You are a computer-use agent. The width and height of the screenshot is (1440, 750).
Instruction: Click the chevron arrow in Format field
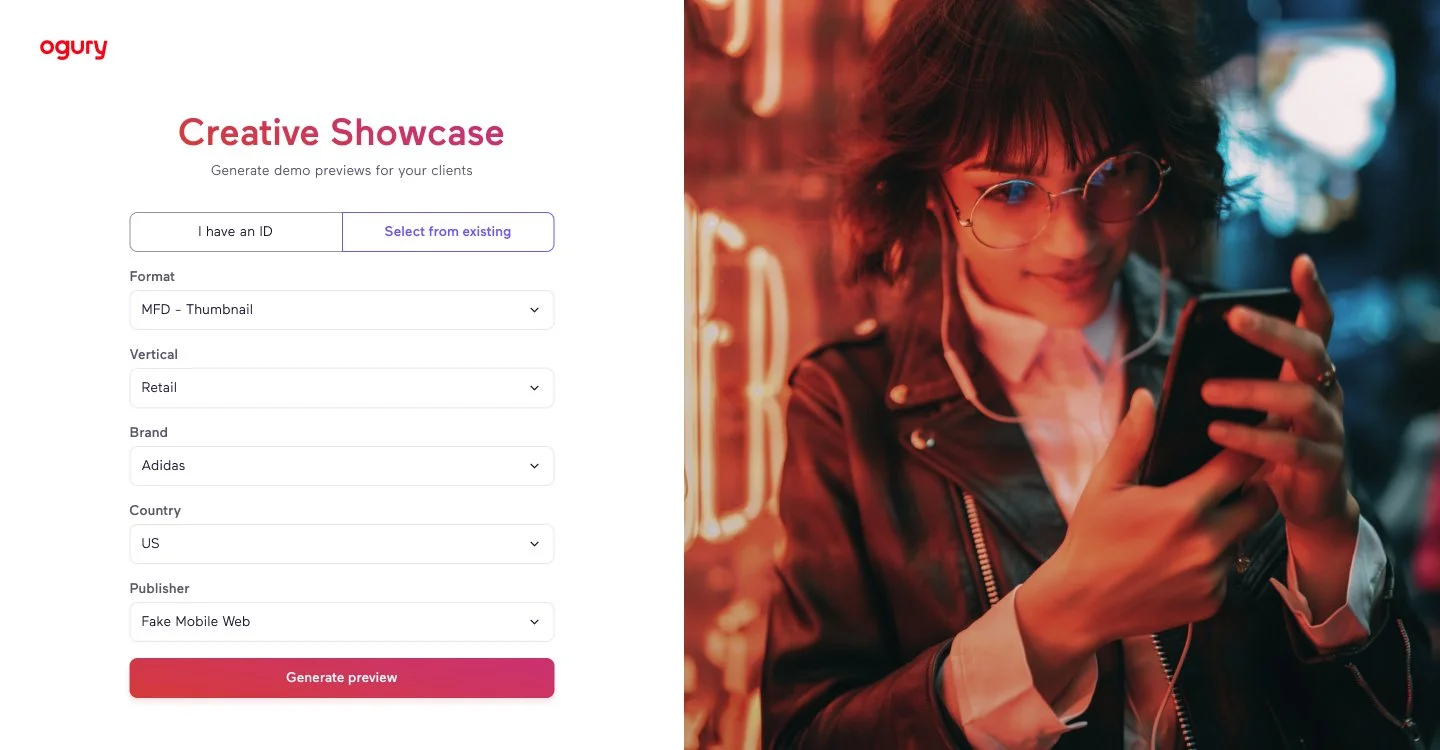pyautogui.click(x=534, y=310)
